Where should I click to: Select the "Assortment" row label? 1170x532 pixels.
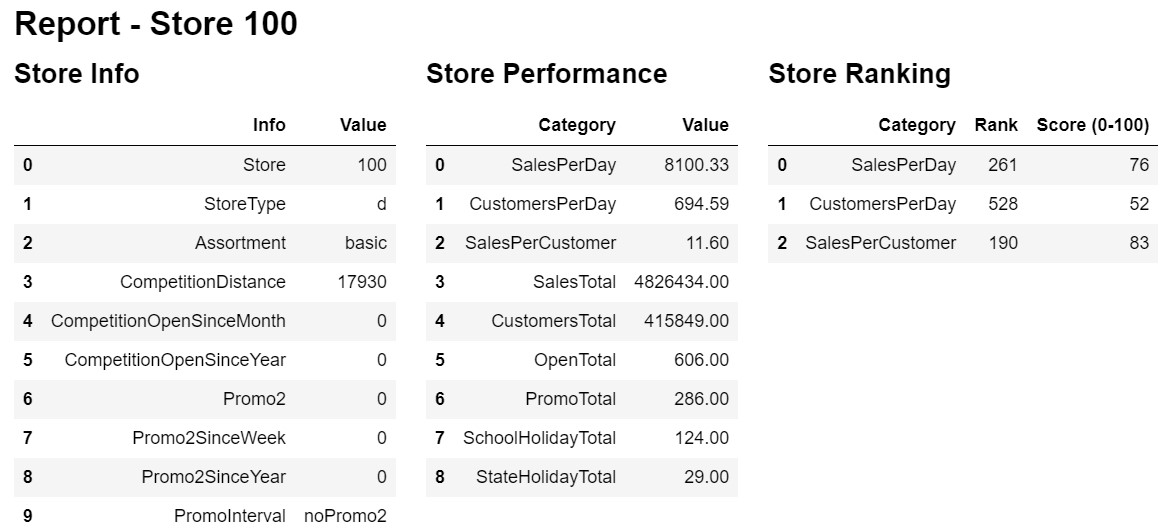click(240, 243)
